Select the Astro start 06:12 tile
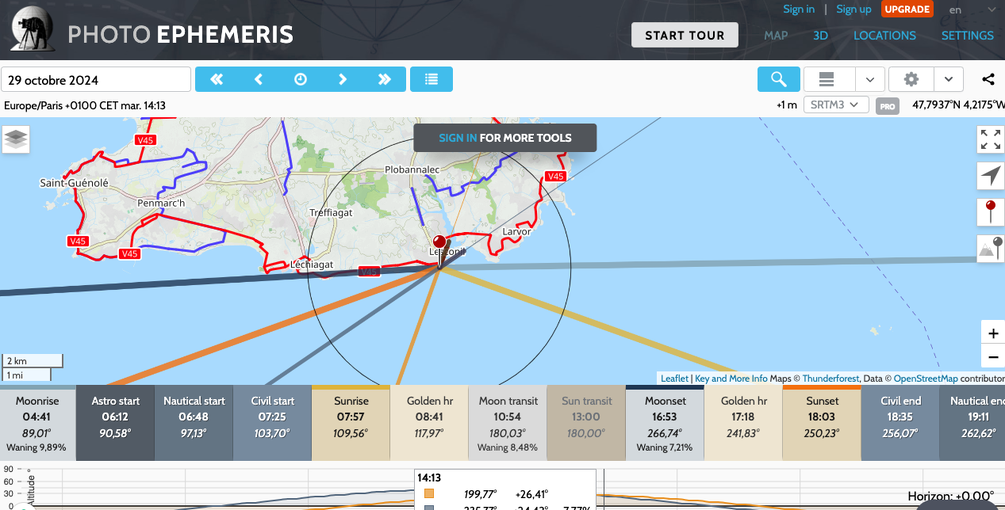The height and width of the screenshot is (510, 1005). pyautogui.click(x=115, y=423)
